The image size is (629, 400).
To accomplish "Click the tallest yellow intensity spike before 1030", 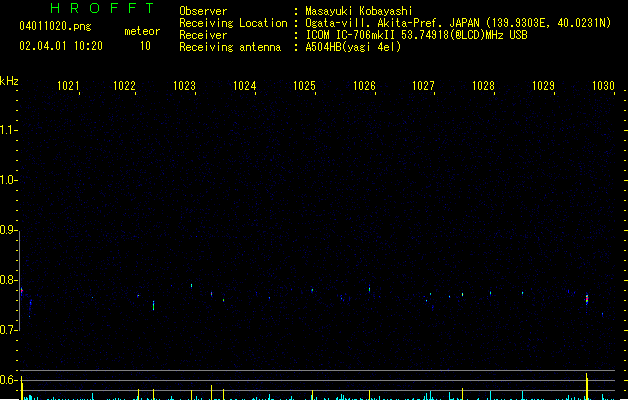I will coord(586,386).
